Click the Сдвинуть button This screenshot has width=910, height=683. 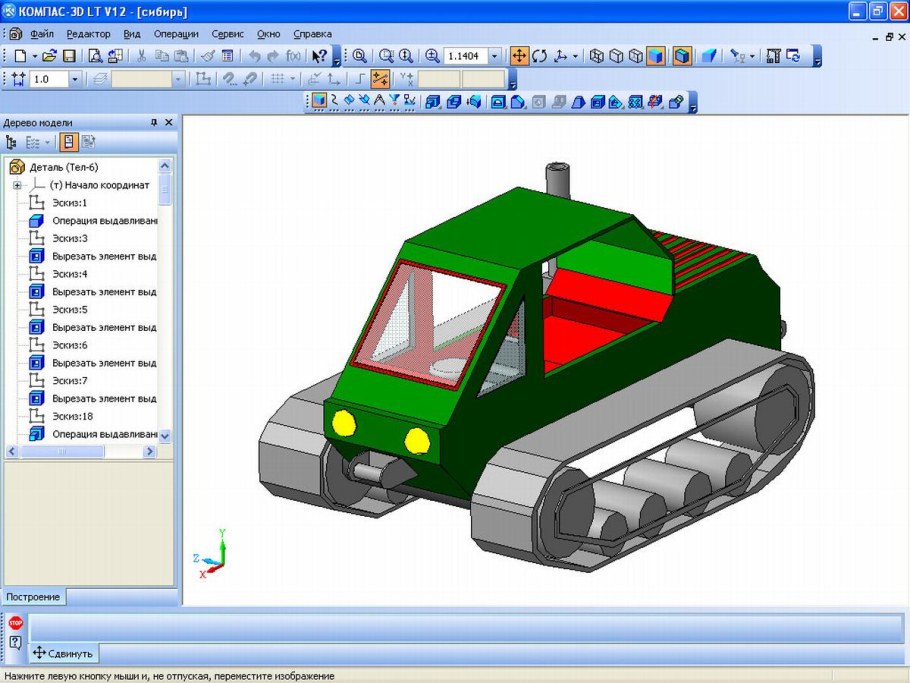pyautogui.click(x=63, y=654)
